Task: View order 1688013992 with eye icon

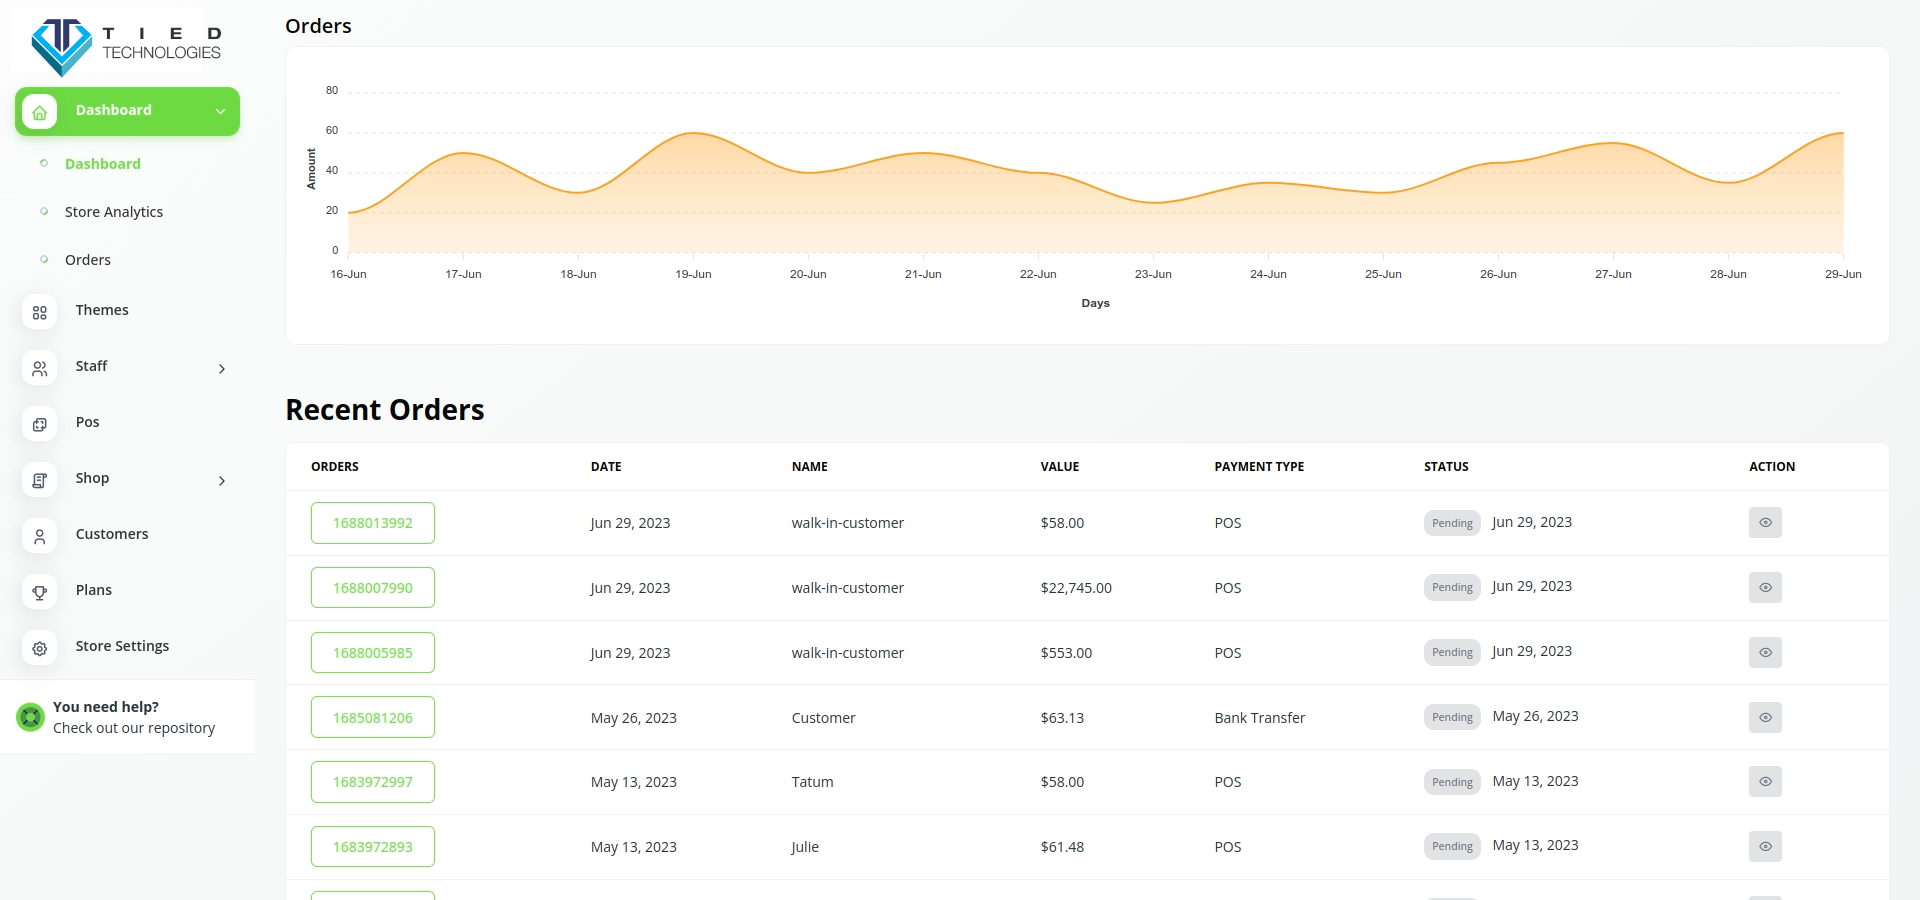Action: coord(1765,523)
